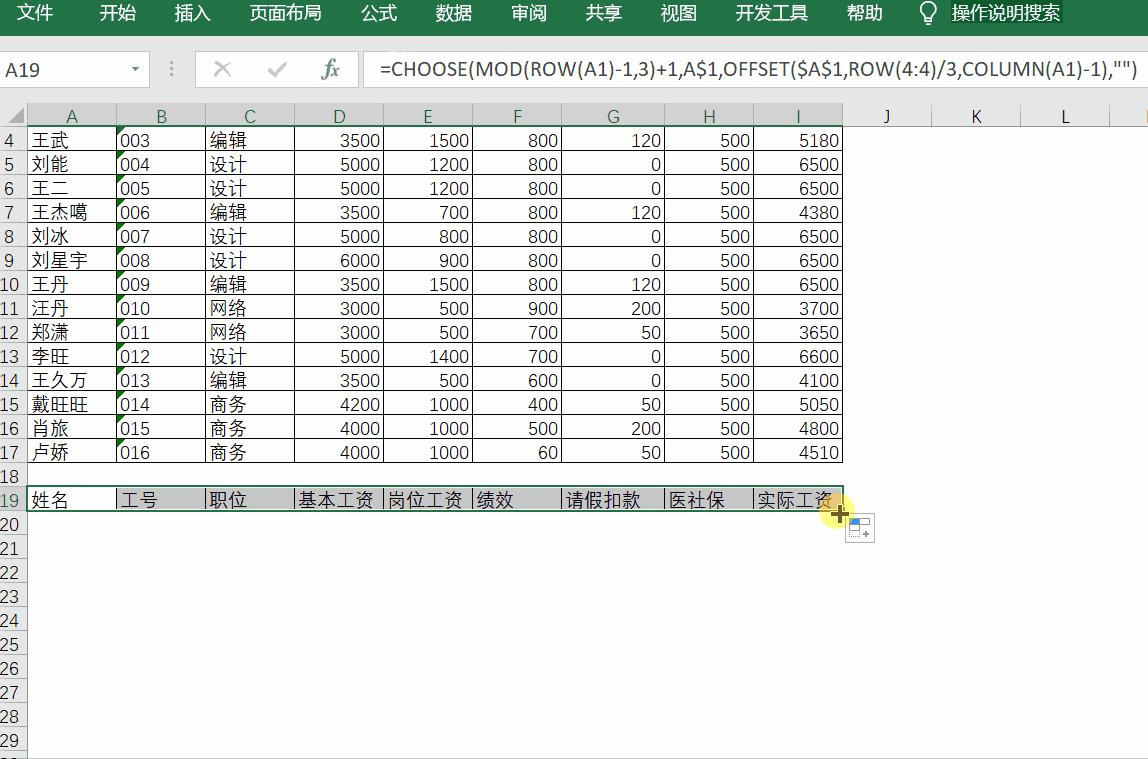Click the 帮助 tab
The image size is (1148, 759).
(864, 14)
